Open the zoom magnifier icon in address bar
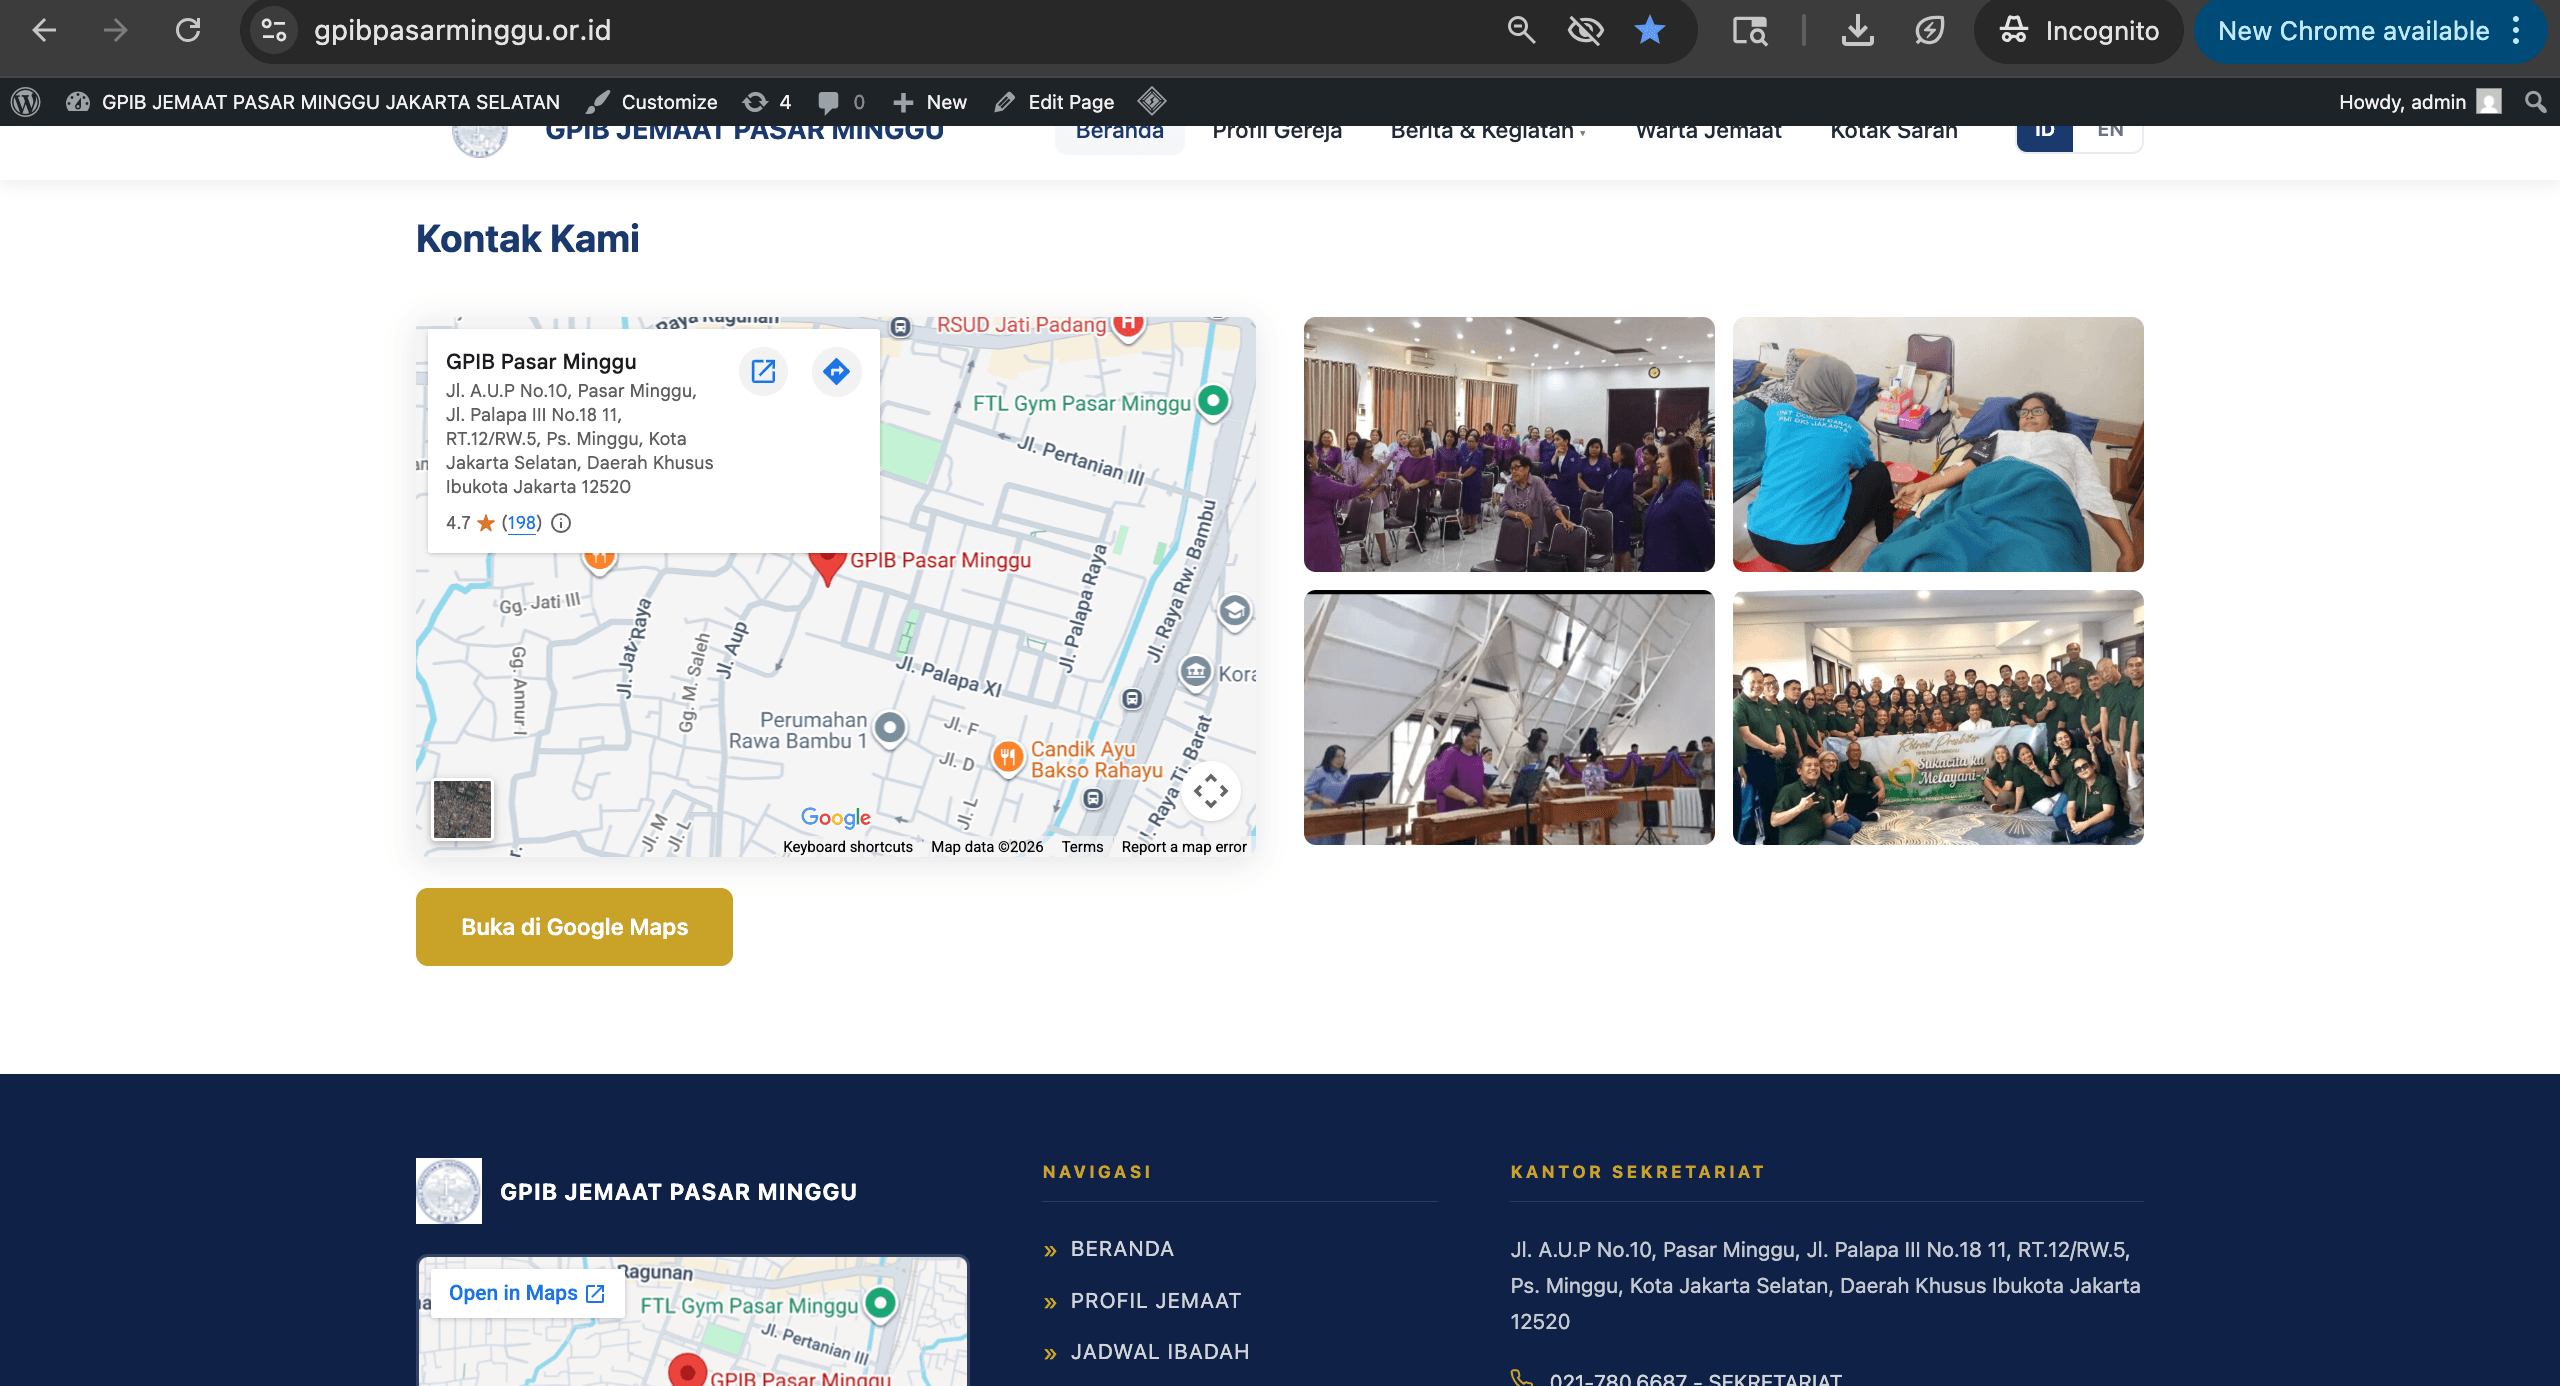Screen dimensions: 2560x1386 click(1521, 31)
